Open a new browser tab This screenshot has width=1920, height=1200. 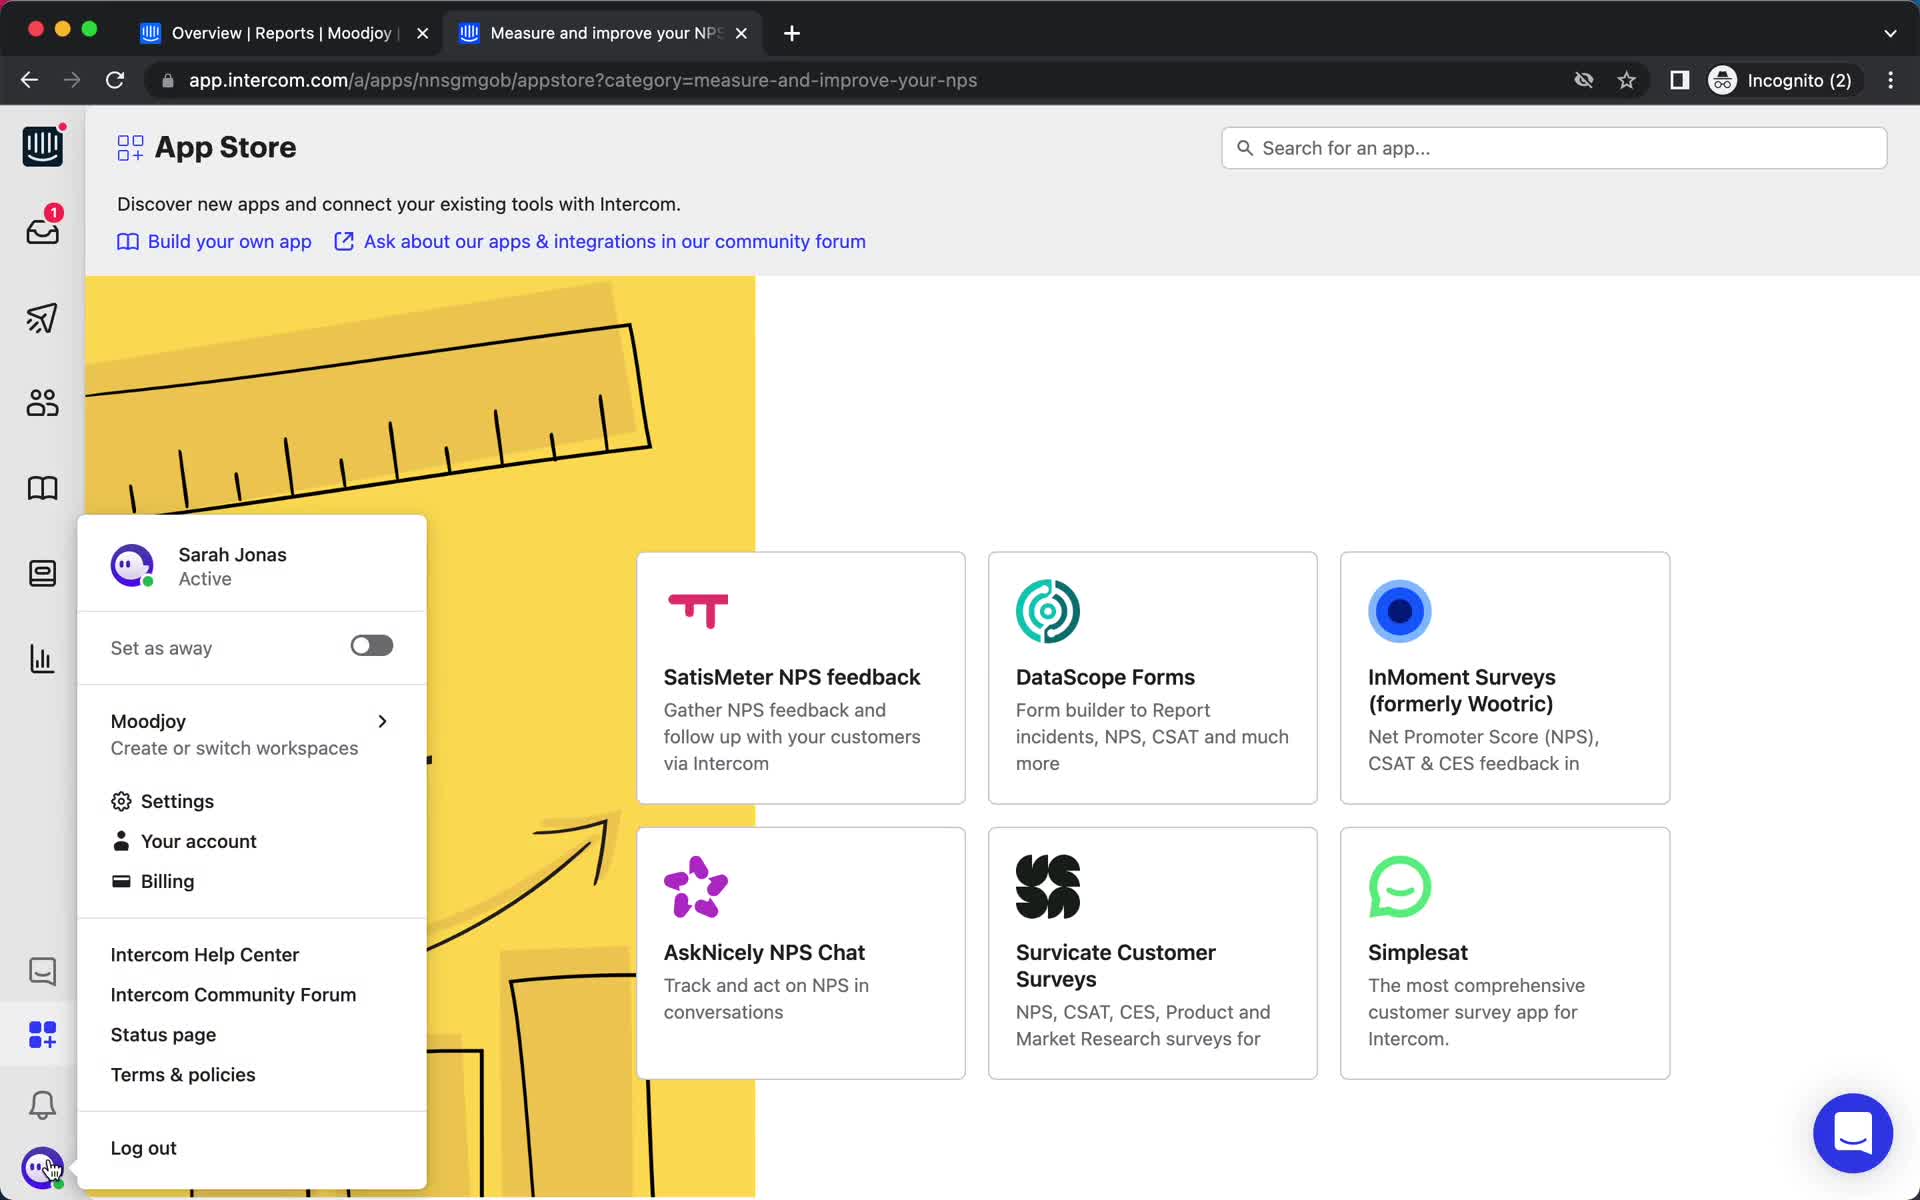click(x=792, y=33)
